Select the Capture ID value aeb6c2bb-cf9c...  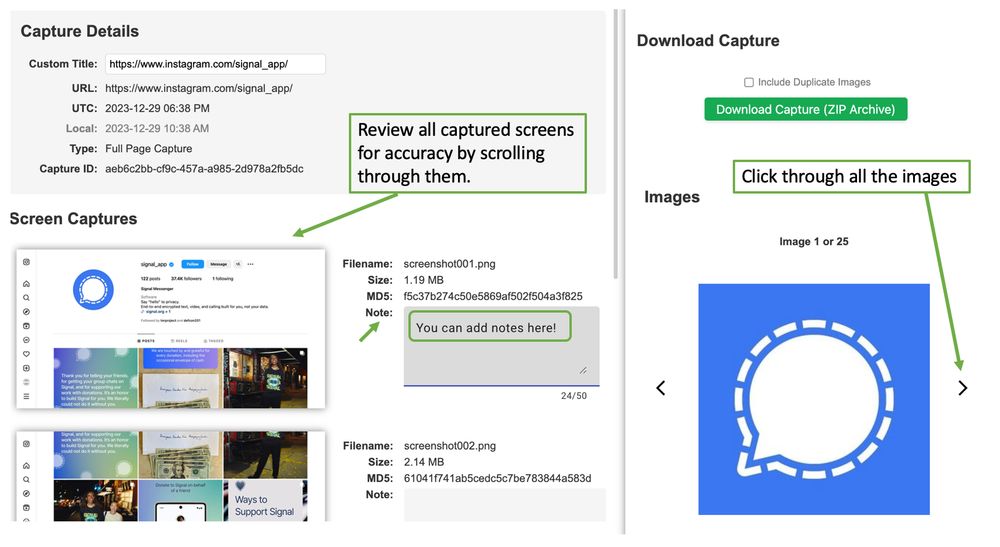[204, 169]
